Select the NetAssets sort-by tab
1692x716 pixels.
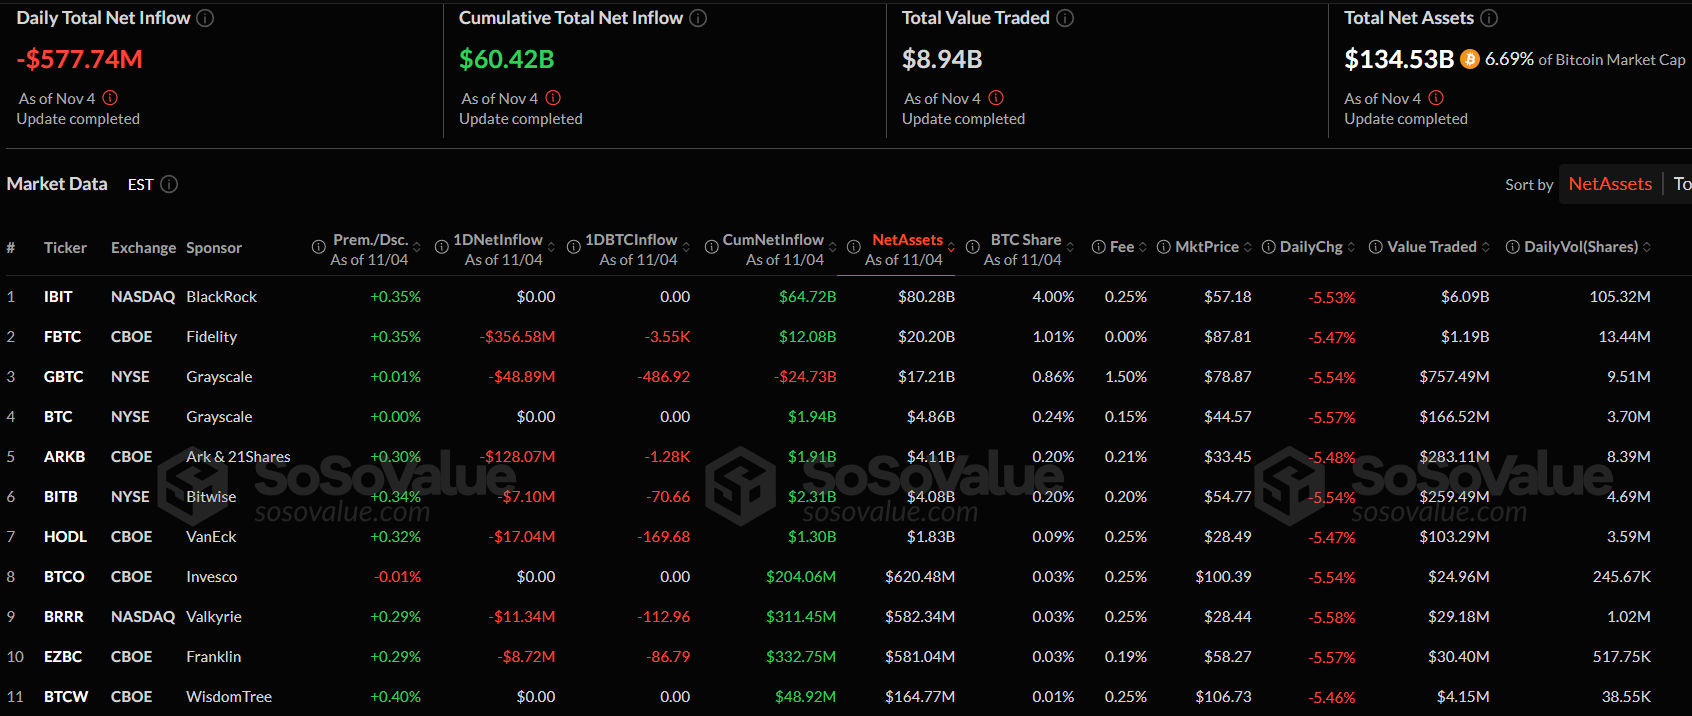(1610, 184)
